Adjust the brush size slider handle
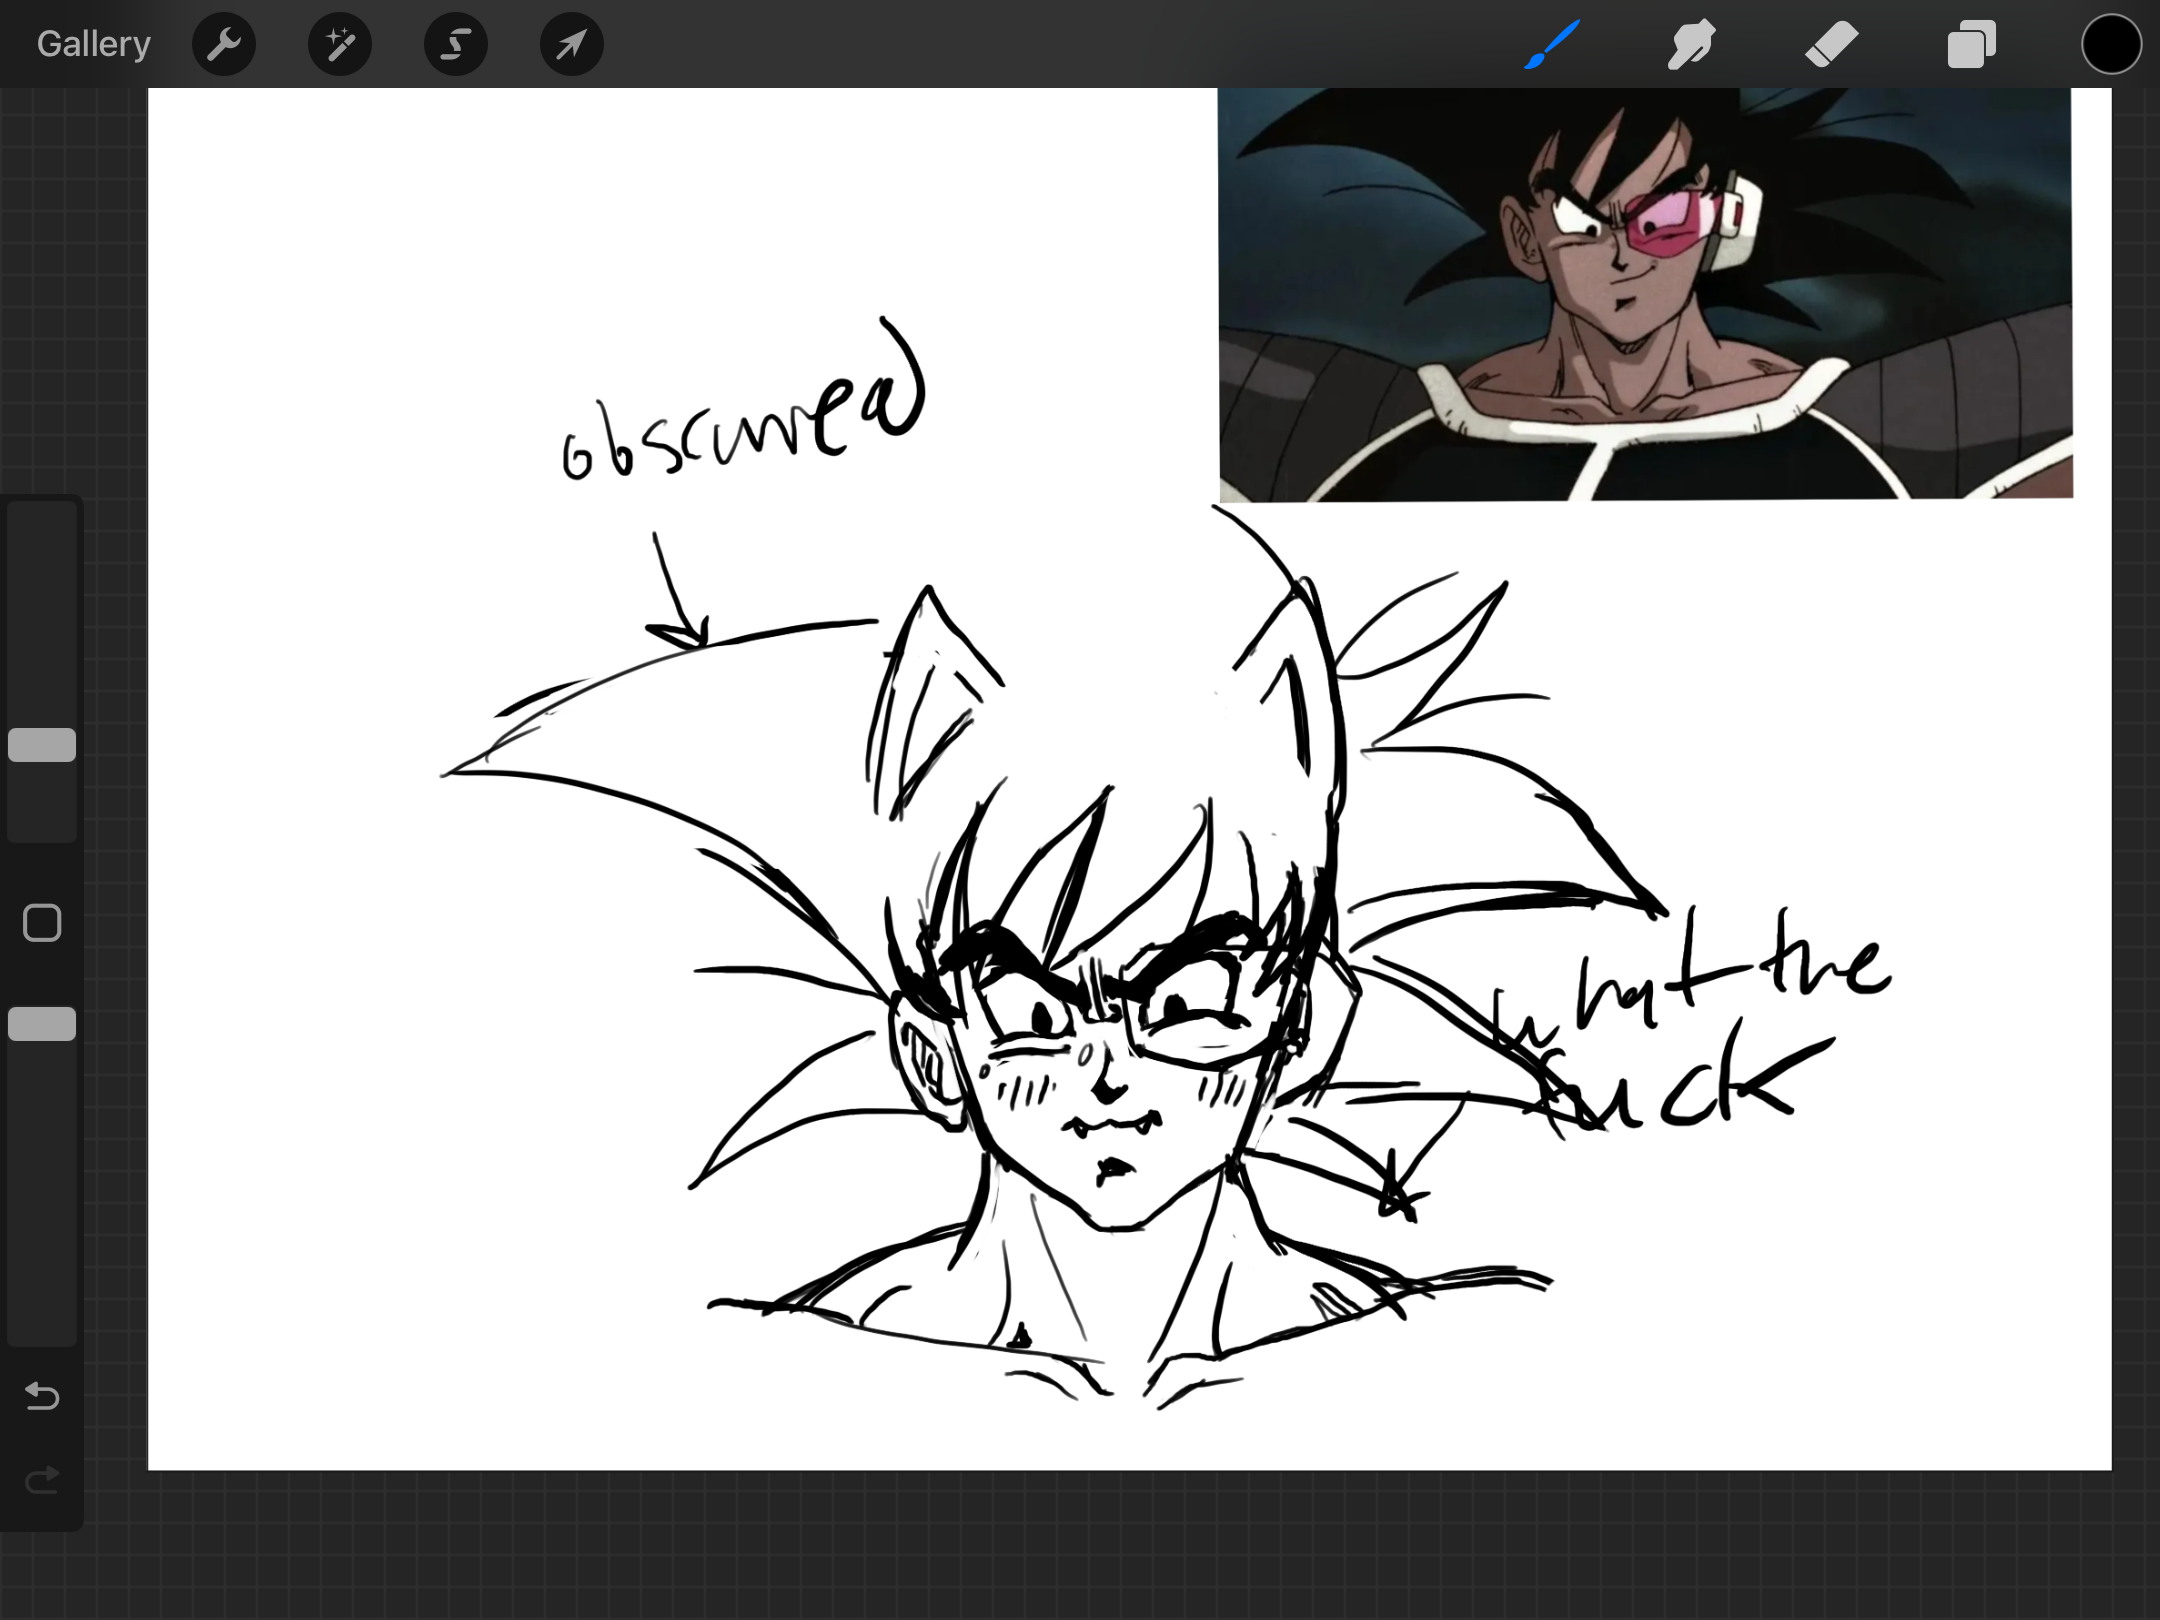 42,745
